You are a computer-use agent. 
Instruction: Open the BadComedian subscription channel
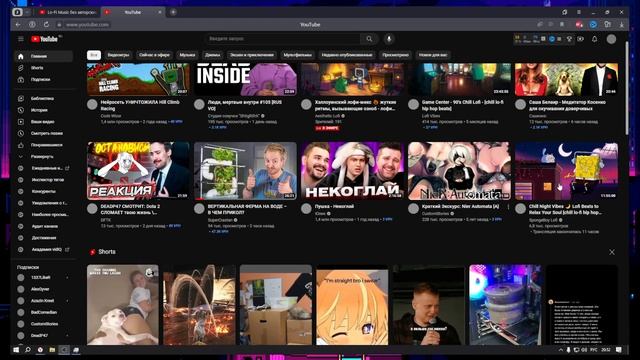[x=43, y=312]
